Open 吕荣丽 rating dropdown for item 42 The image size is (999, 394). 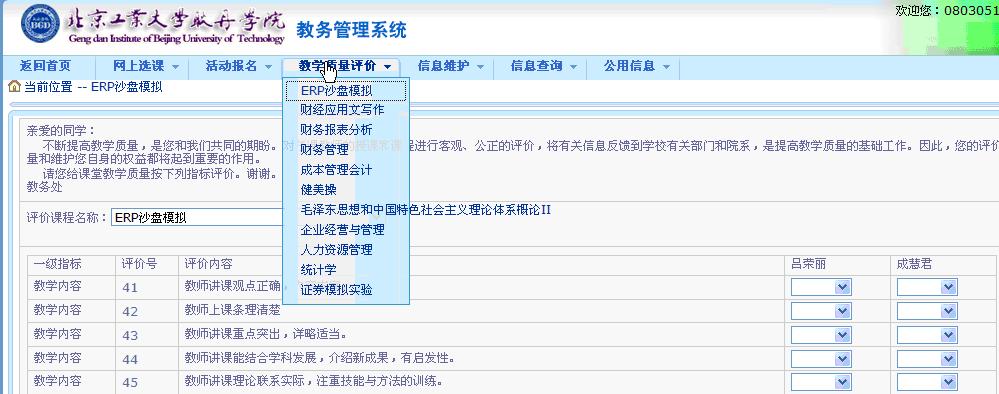(821, 311)
